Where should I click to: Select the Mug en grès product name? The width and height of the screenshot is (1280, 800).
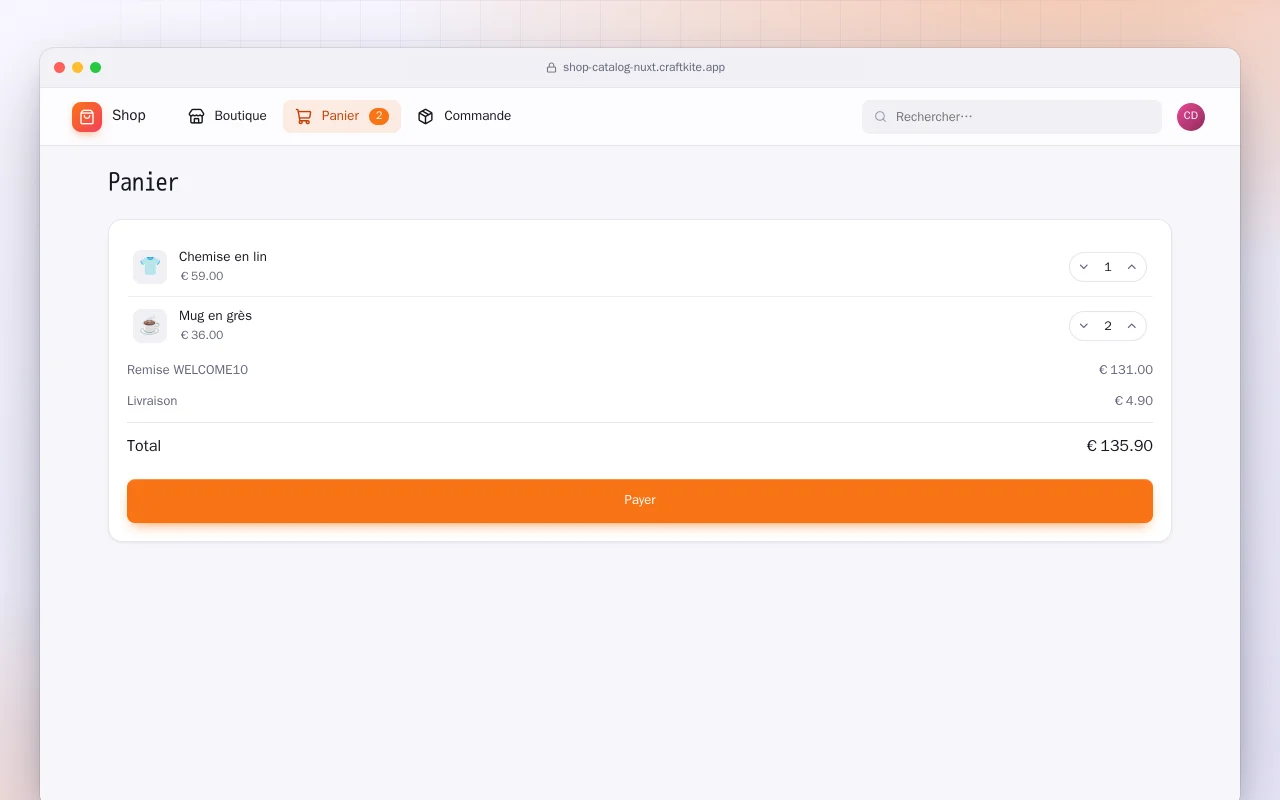(215, 316)
